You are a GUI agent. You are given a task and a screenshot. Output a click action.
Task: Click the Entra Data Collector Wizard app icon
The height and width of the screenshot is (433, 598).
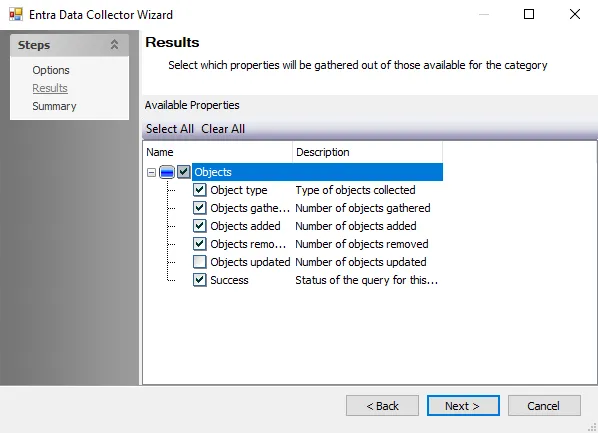pos(16,14)
